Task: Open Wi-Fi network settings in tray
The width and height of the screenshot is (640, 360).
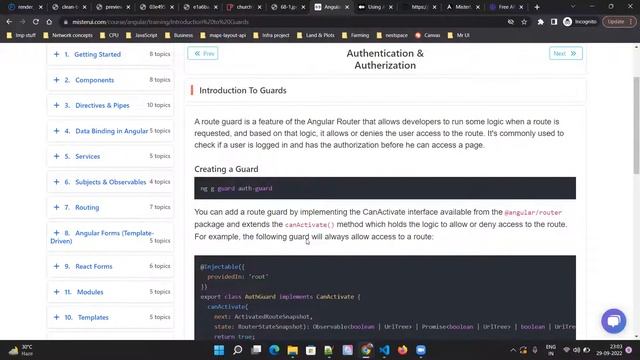Action: [x=567, y=350]
